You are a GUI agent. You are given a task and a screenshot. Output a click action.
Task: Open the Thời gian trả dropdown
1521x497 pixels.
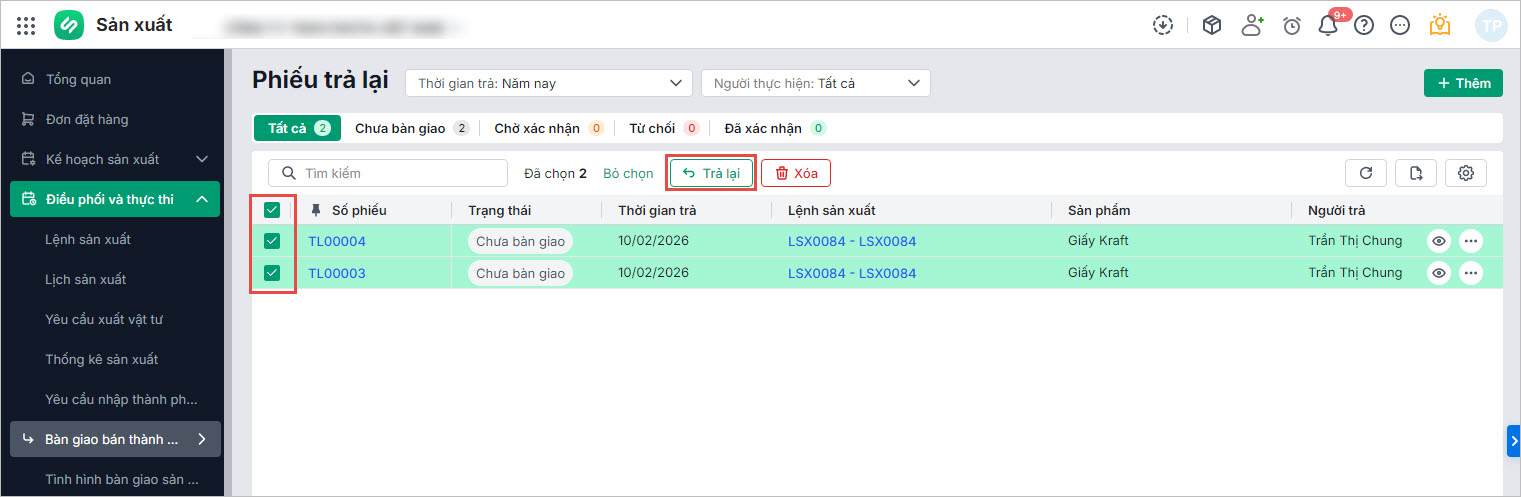(x=548, y=83)
